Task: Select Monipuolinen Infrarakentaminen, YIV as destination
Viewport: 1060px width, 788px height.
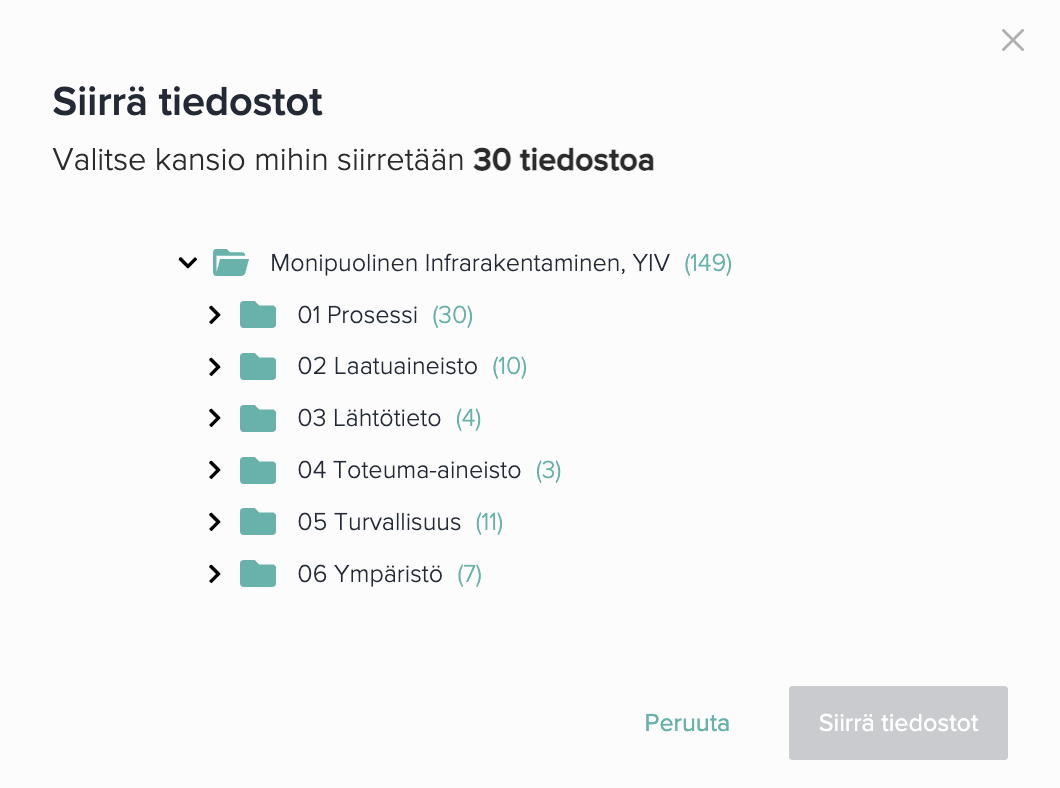Action: click(470, 262)
